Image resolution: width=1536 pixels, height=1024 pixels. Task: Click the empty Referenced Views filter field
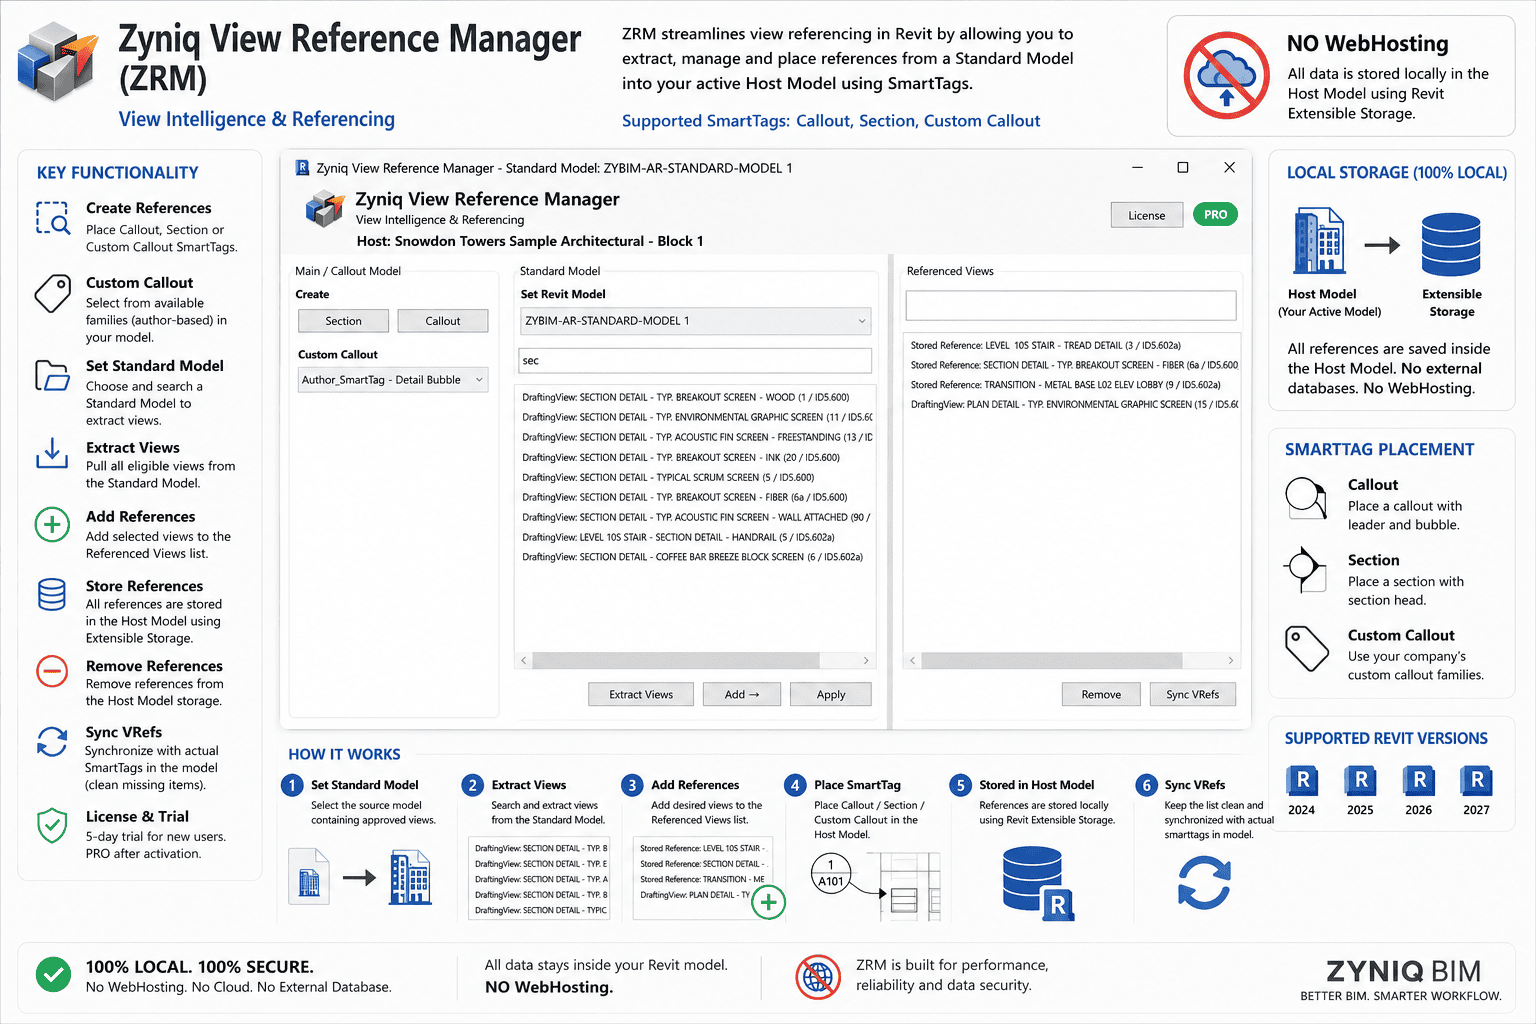[x=1071, y=305]
